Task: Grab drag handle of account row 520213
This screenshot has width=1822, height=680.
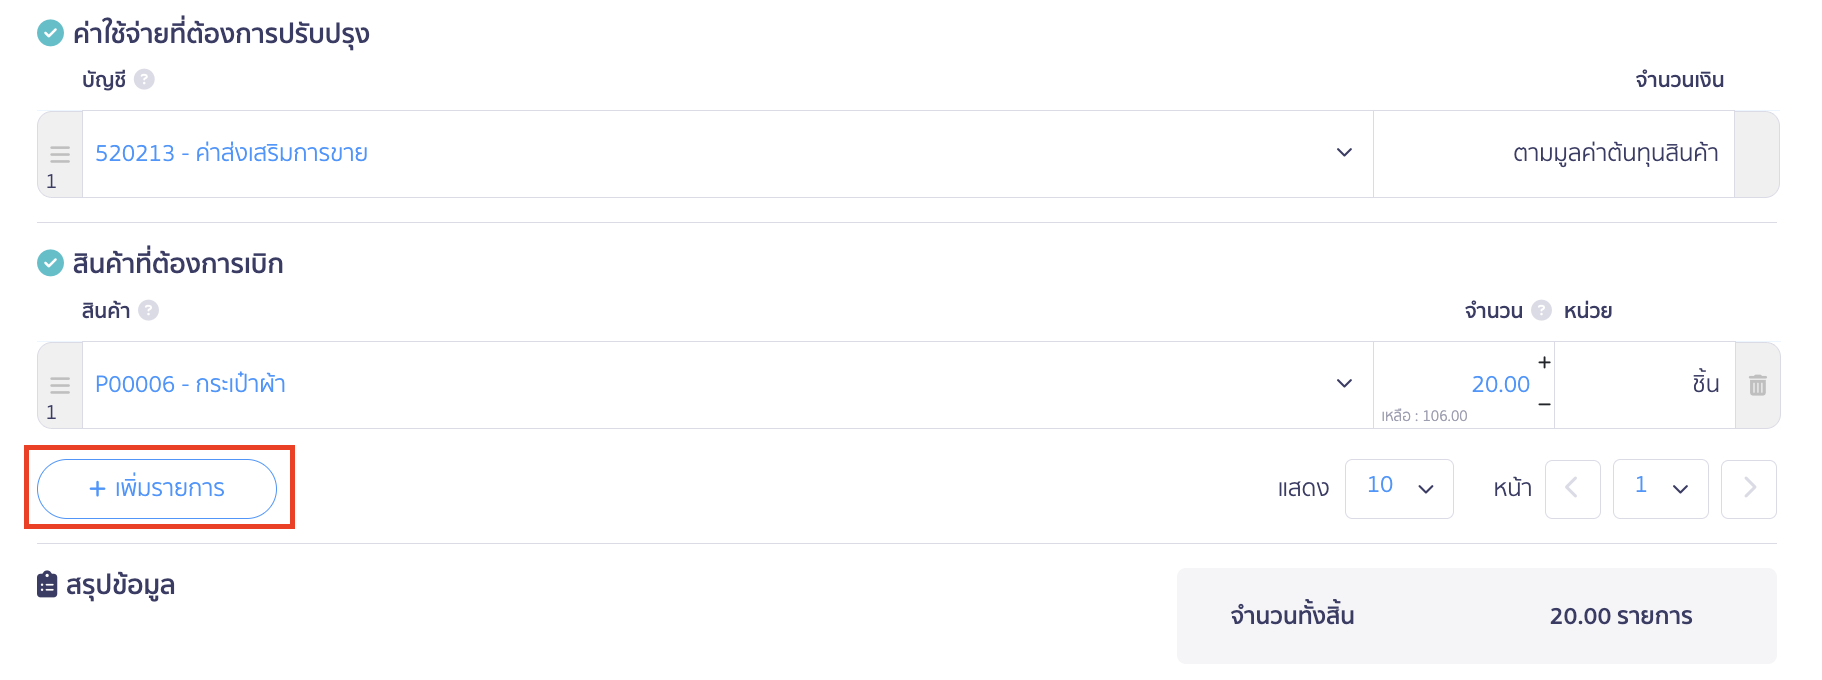Action: 60,154
